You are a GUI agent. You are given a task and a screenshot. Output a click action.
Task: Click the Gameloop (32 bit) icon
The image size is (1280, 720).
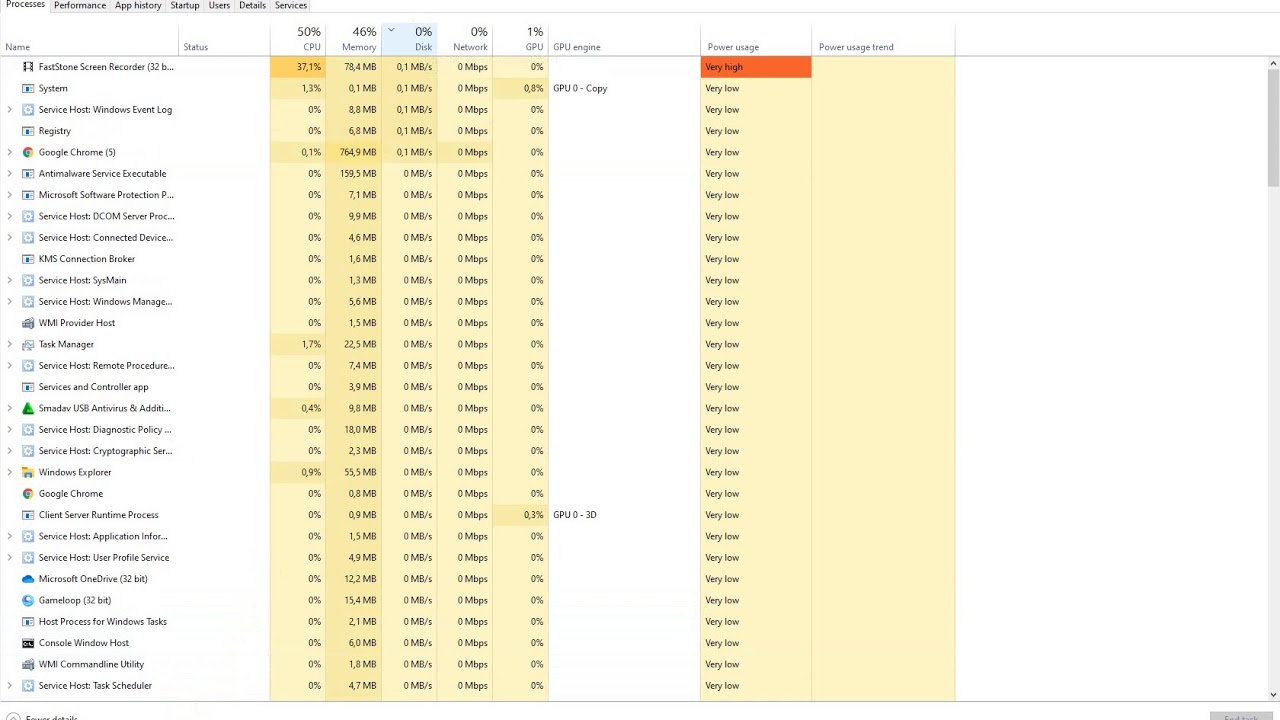tap(28, 600)
